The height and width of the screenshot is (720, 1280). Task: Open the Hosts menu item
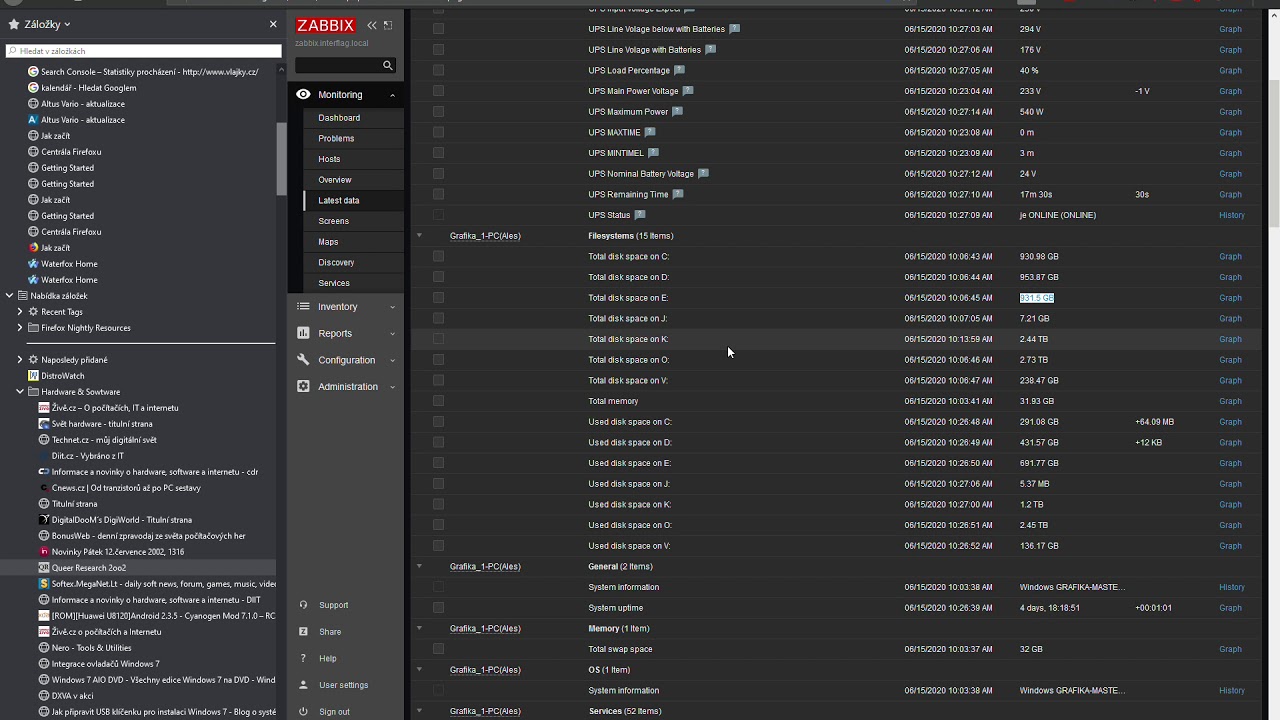pyautogui.click(x=329, y=159)
